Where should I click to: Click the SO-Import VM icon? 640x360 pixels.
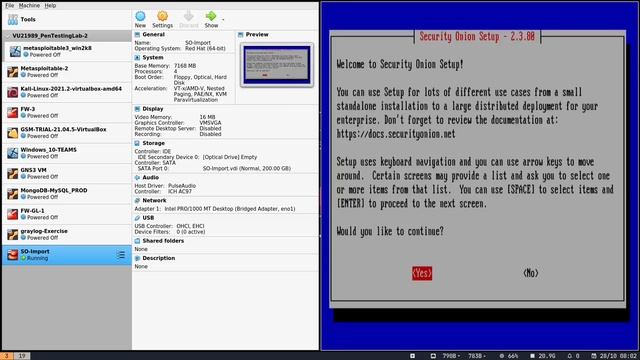tap(13, 255)
